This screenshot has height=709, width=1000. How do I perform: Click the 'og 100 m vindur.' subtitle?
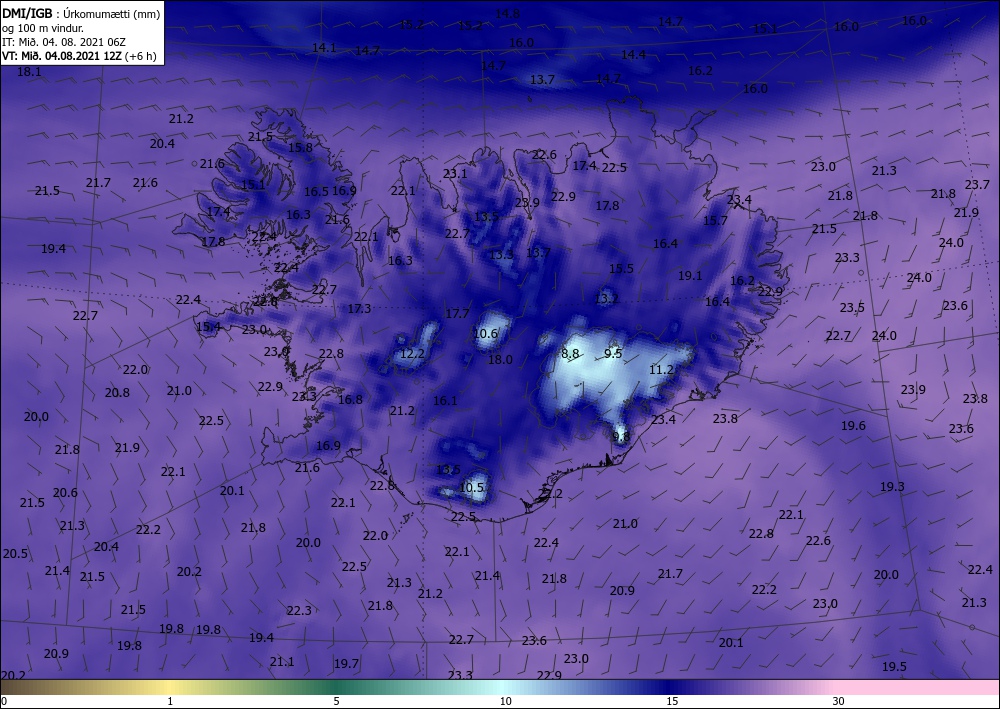click(43, 28)
